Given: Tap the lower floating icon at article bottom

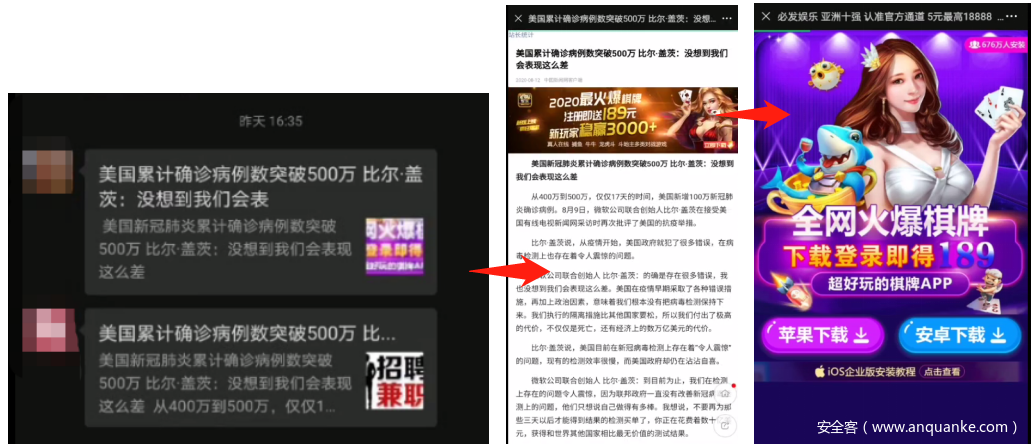Looking at the screenshot, I should (727, 423).
